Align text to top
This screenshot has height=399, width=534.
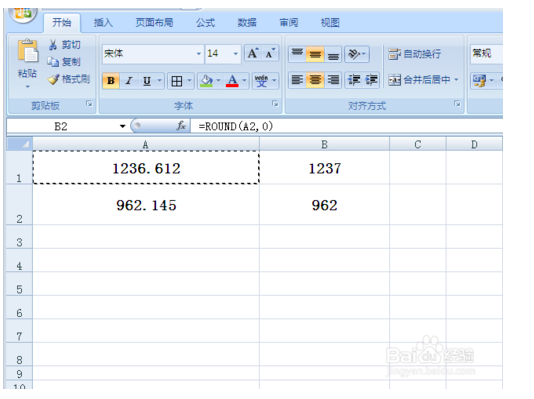click(x=297, y=54)
